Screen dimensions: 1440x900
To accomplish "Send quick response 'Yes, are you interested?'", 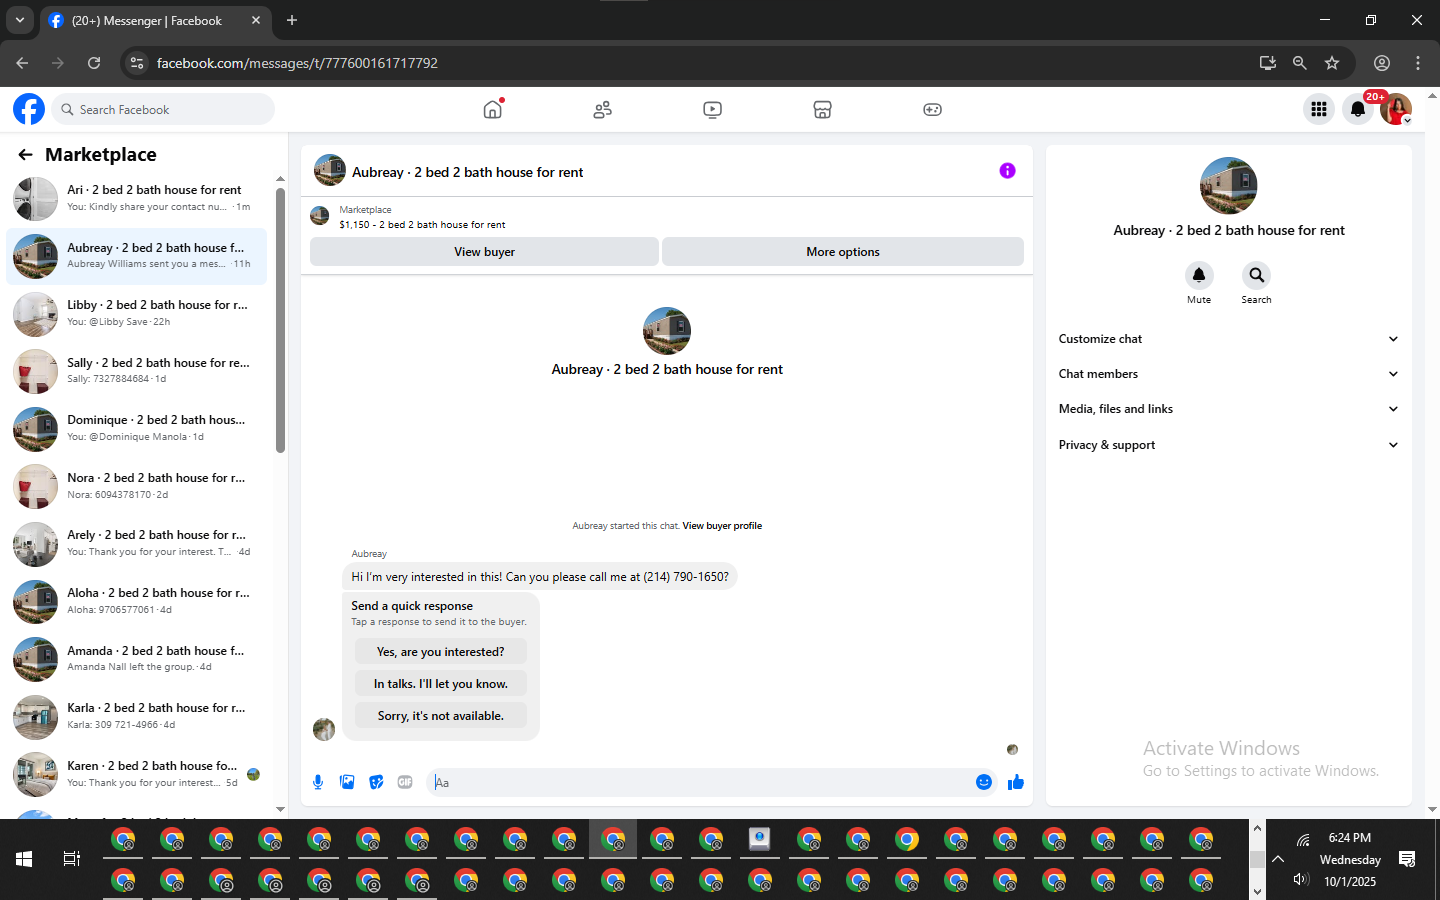I will [x=440, y=652].
